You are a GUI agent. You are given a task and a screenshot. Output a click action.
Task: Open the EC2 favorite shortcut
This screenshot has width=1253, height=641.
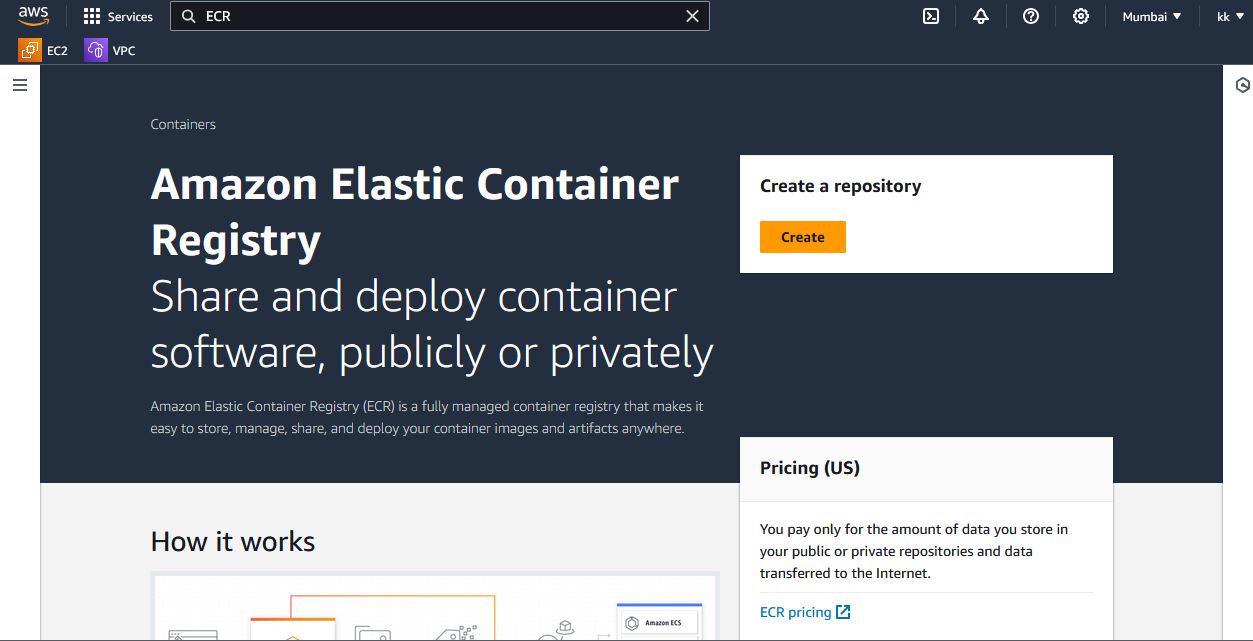(43, 50)
